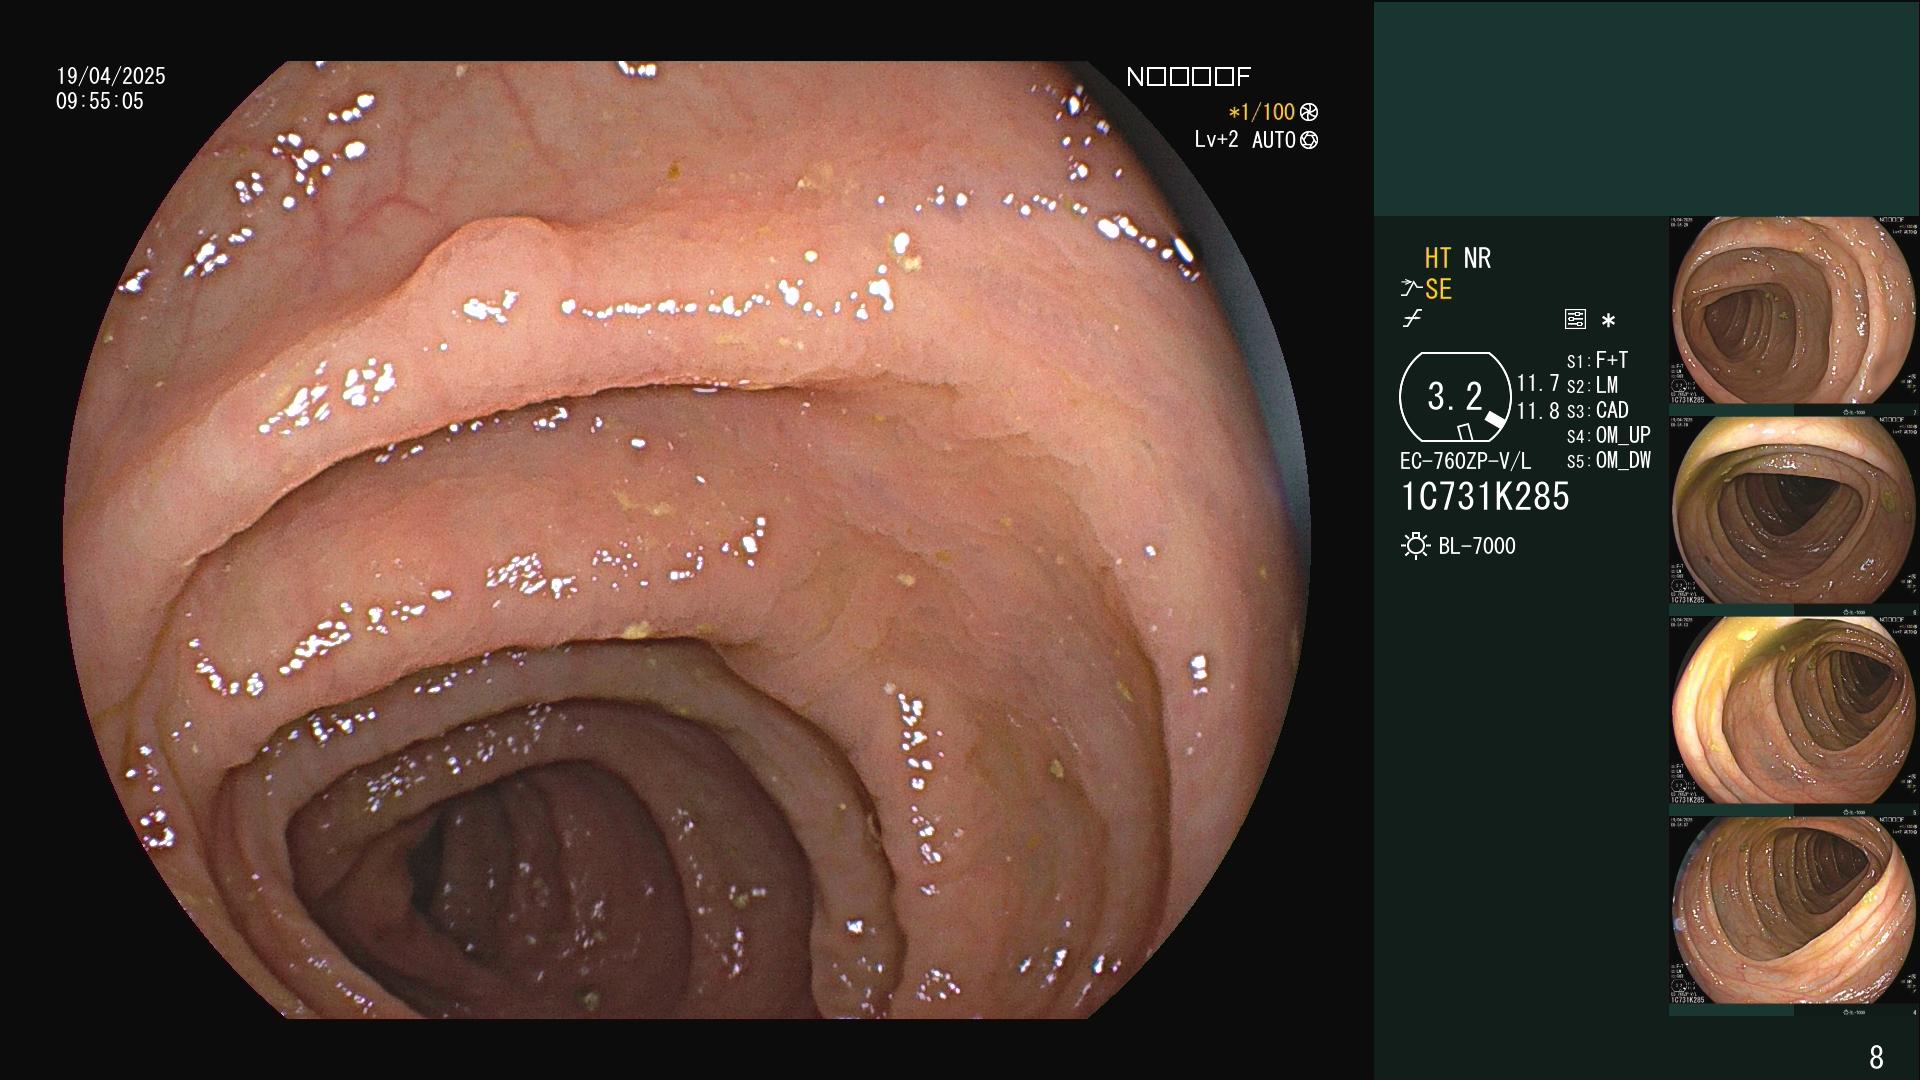Click the AUTO exposure label
This screenshot has height=1080, width=1920.
[1274, 140]
